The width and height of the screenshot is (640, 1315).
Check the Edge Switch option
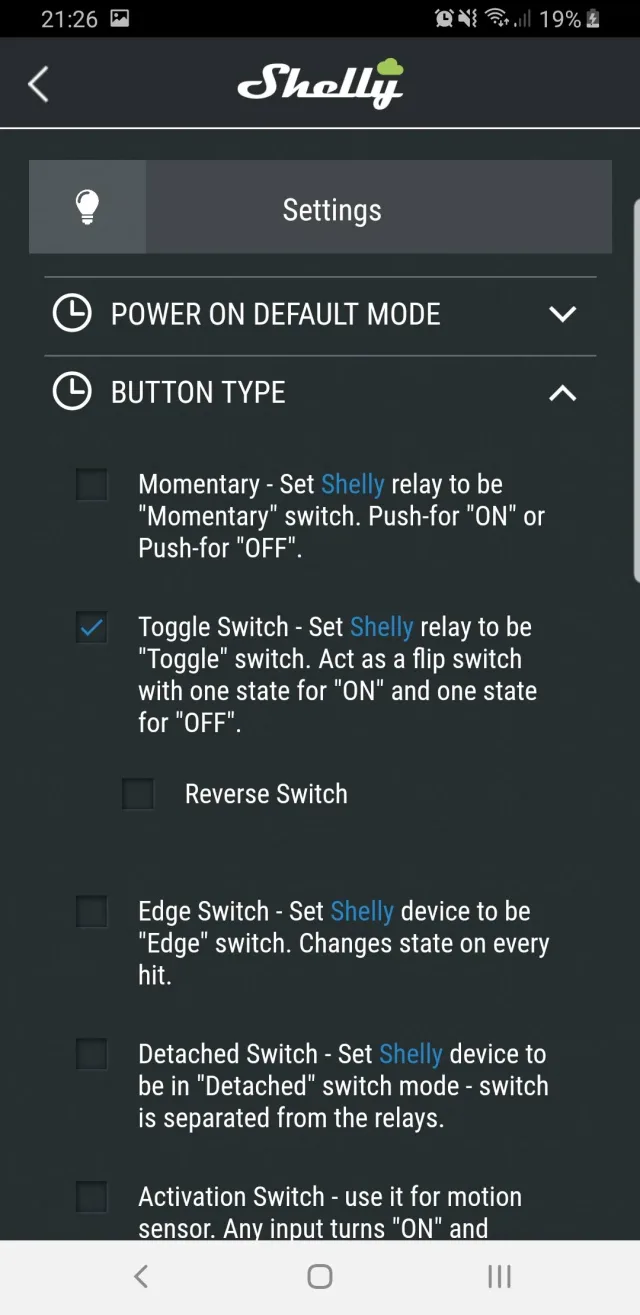(92, 912)
